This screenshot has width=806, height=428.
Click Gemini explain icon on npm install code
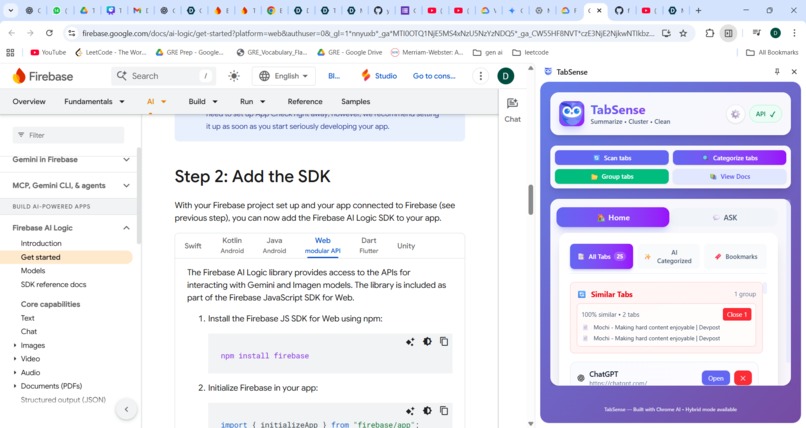click(410, 342)
